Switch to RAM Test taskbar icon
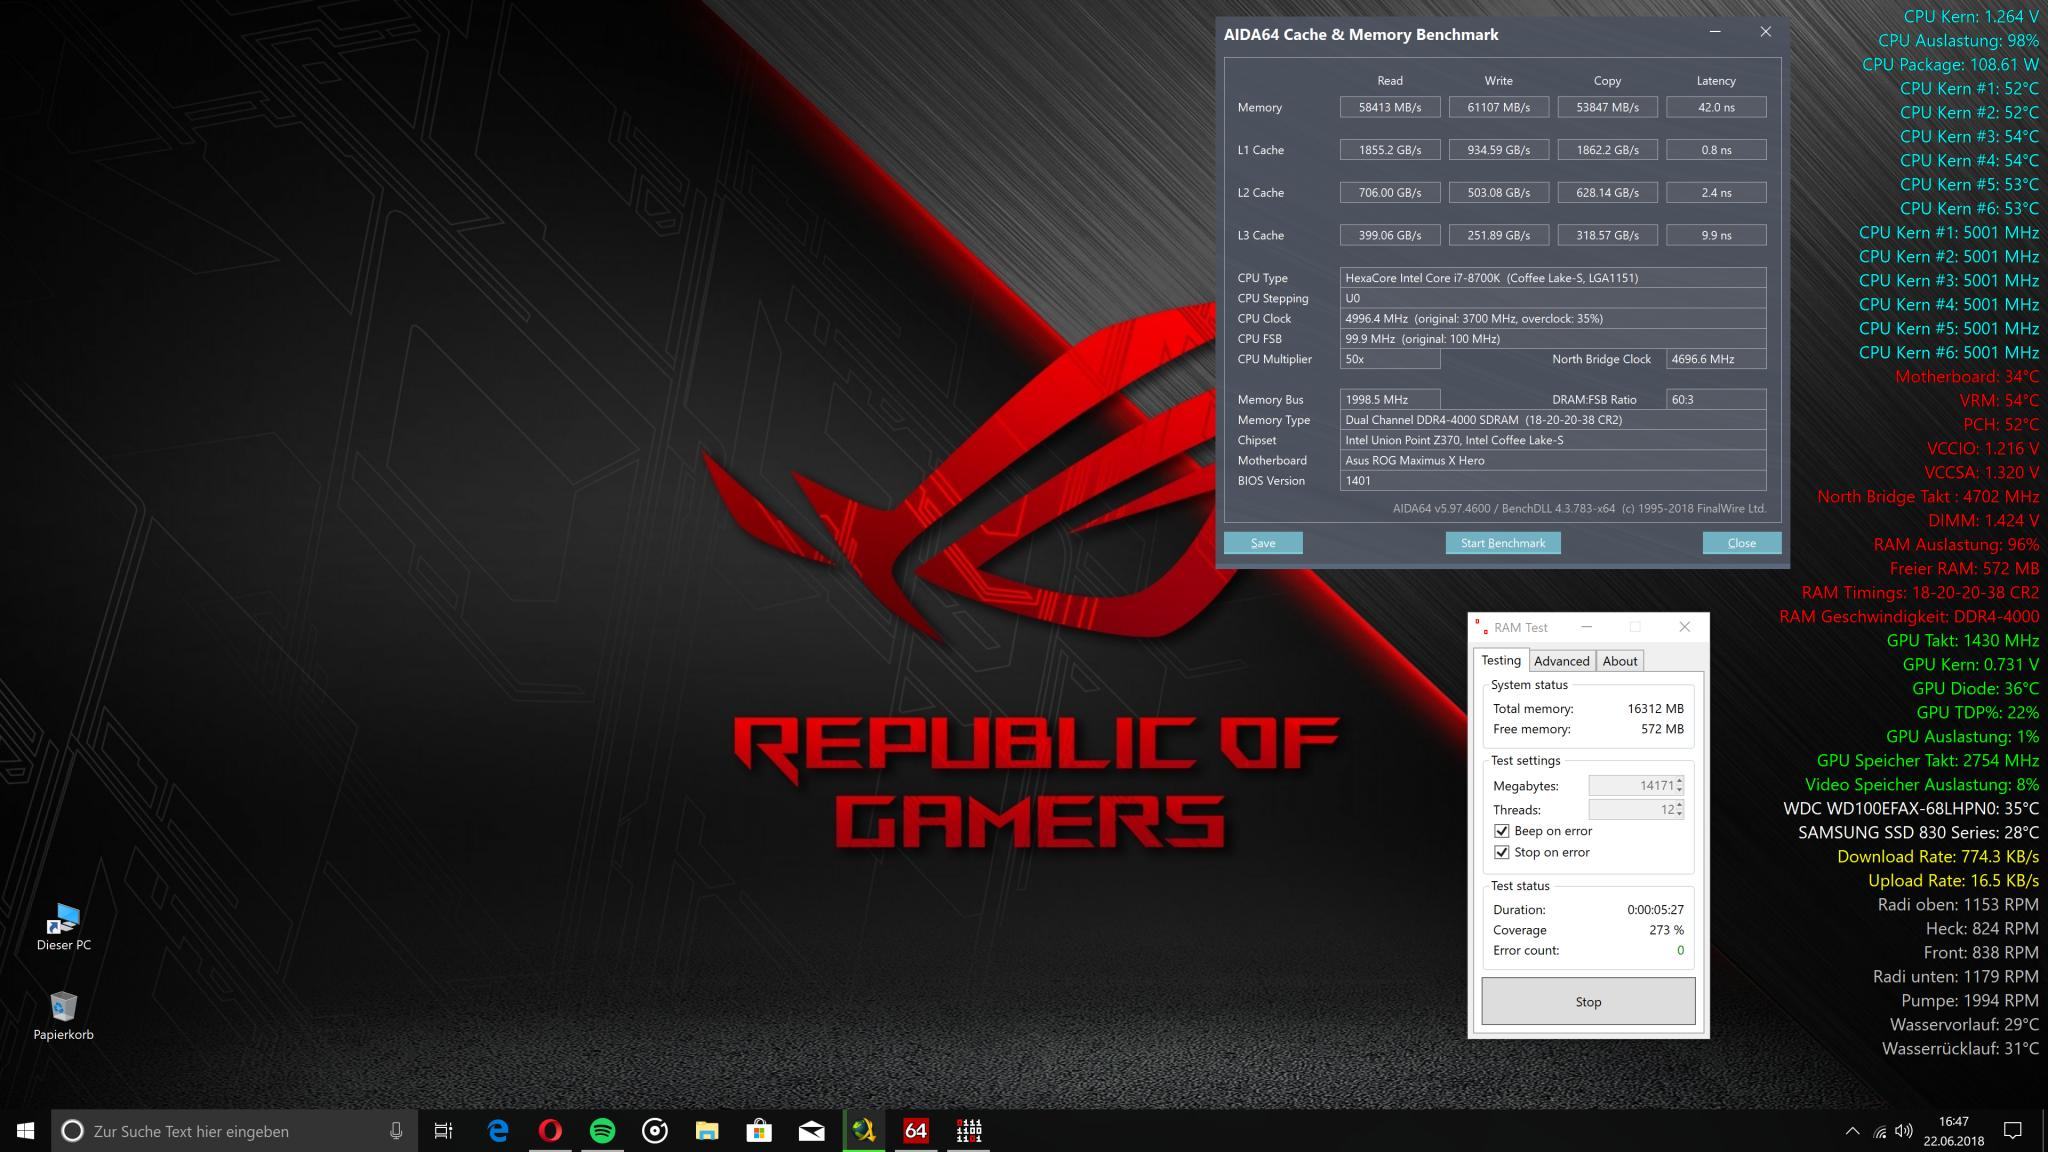The image size is (2048, 1152). 968,1131
